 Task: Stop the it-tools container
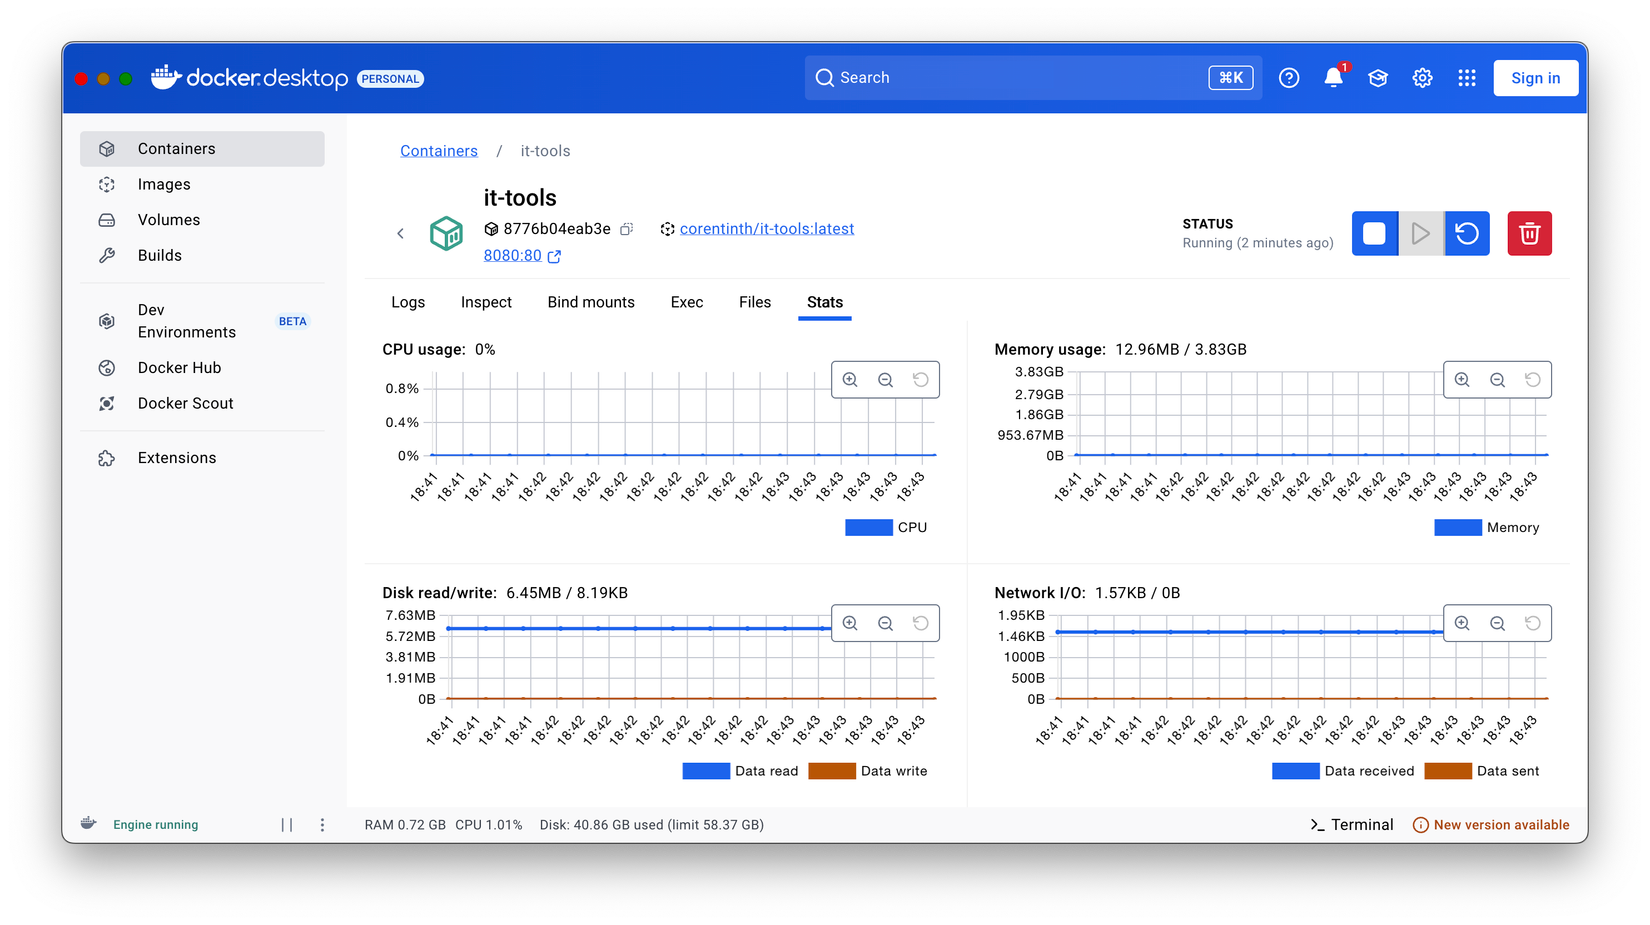(1374, 234)
